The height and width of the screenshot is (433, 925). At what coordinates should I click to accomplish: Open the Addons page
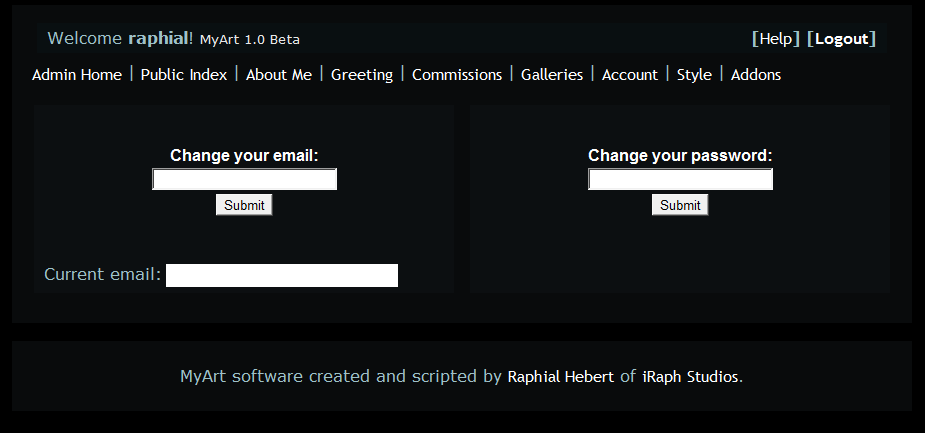756,75
